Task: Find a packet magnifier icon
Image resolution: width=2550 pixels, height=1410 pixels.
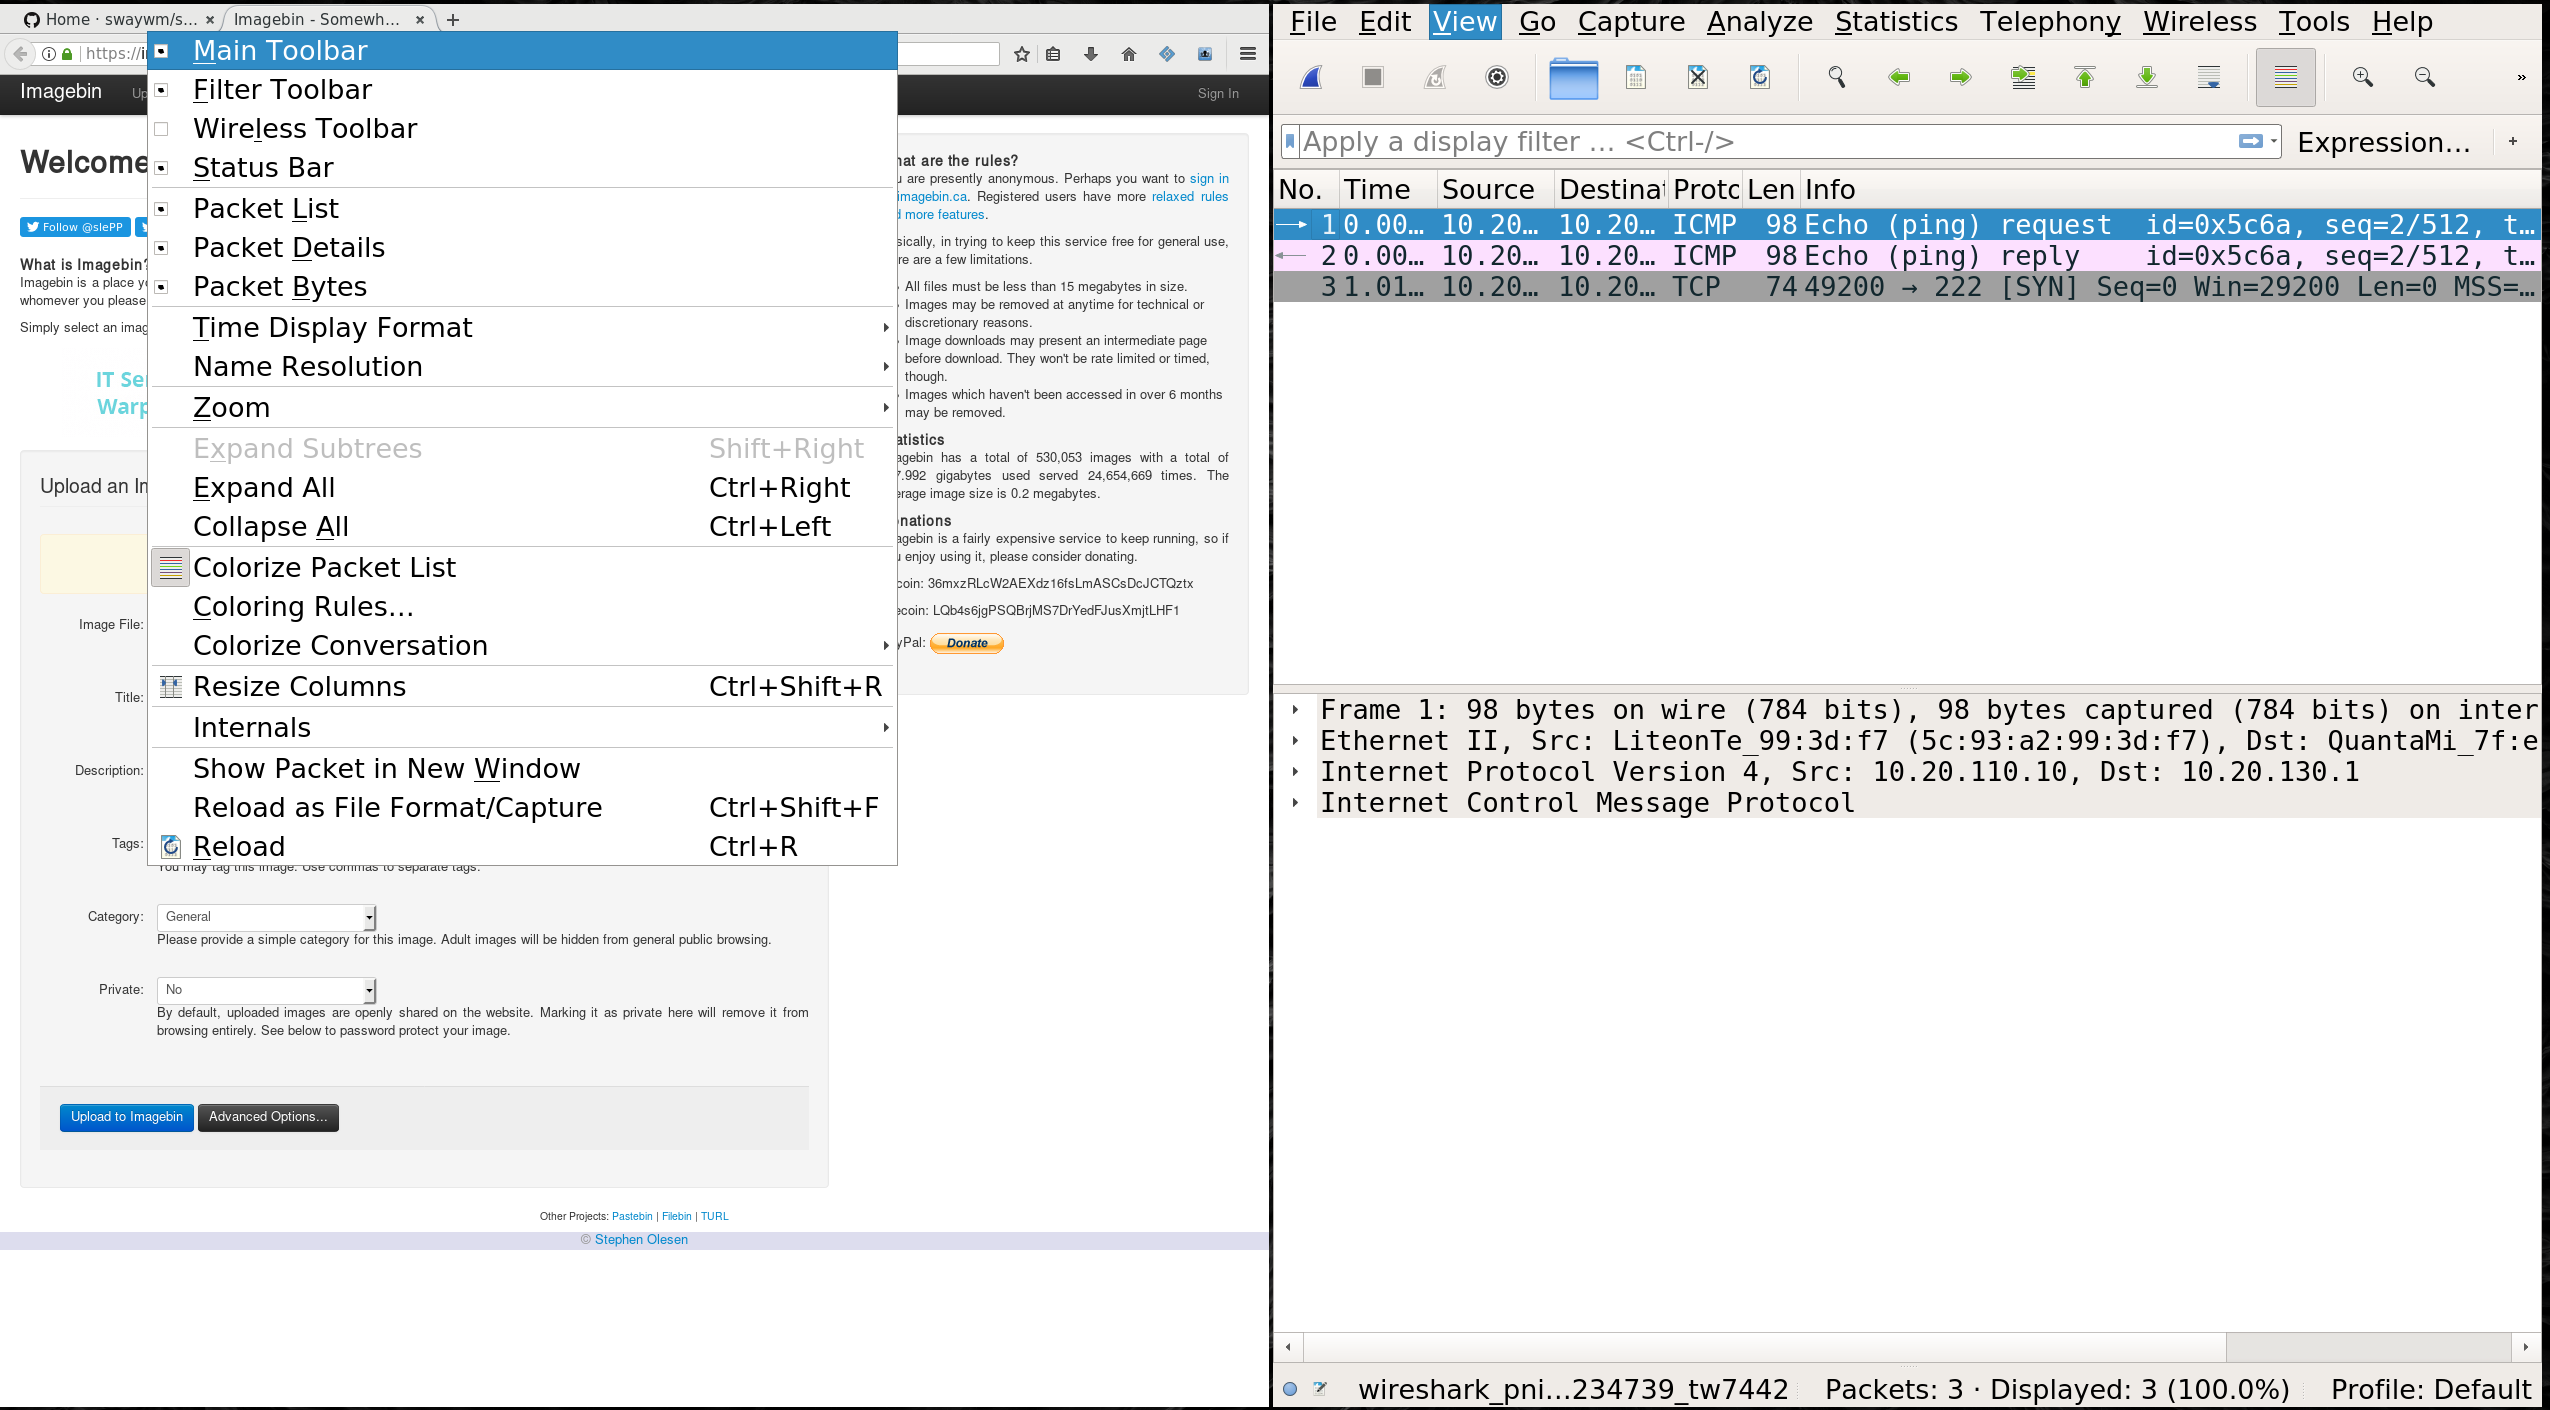Action: click(x=1837, y=77)
